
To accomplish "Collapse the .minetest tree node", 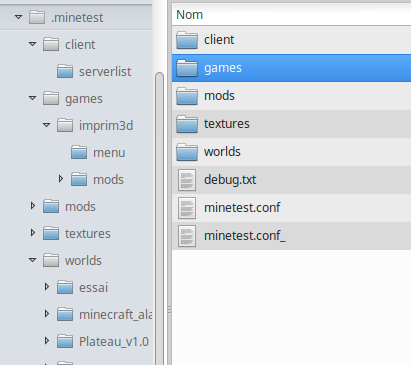I will [18, 17].
